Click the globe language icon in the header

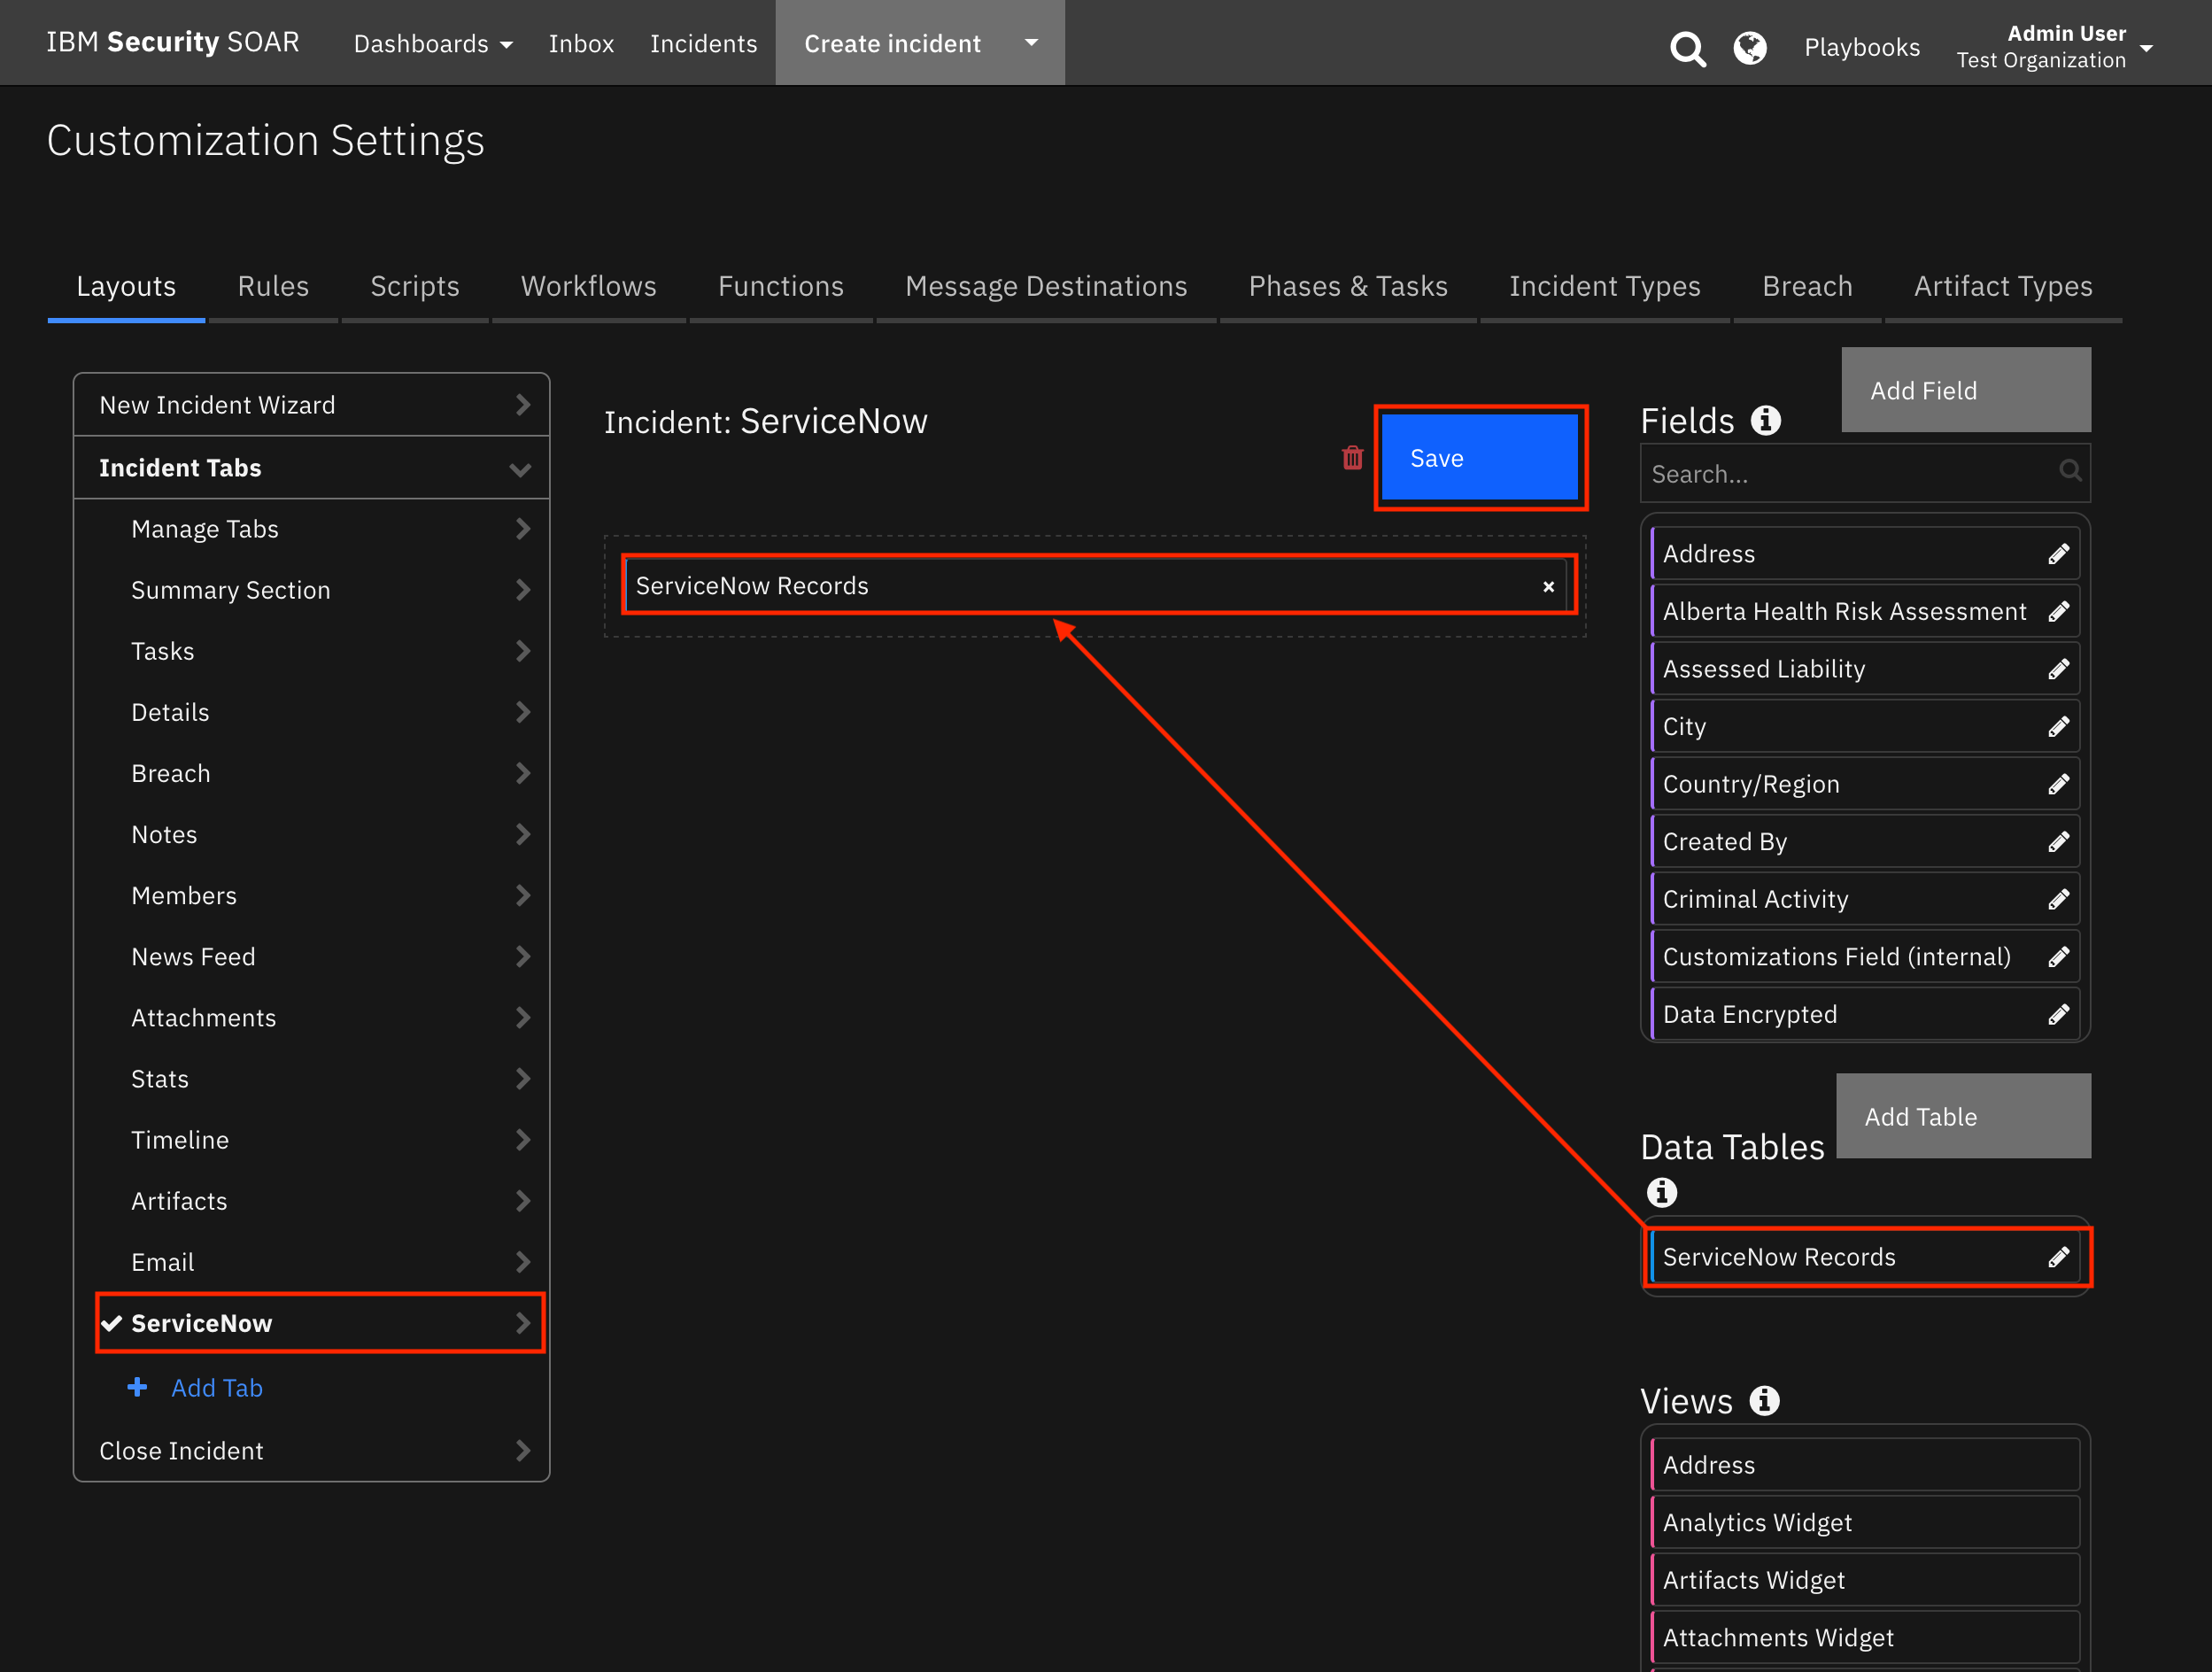(1749, 47)
